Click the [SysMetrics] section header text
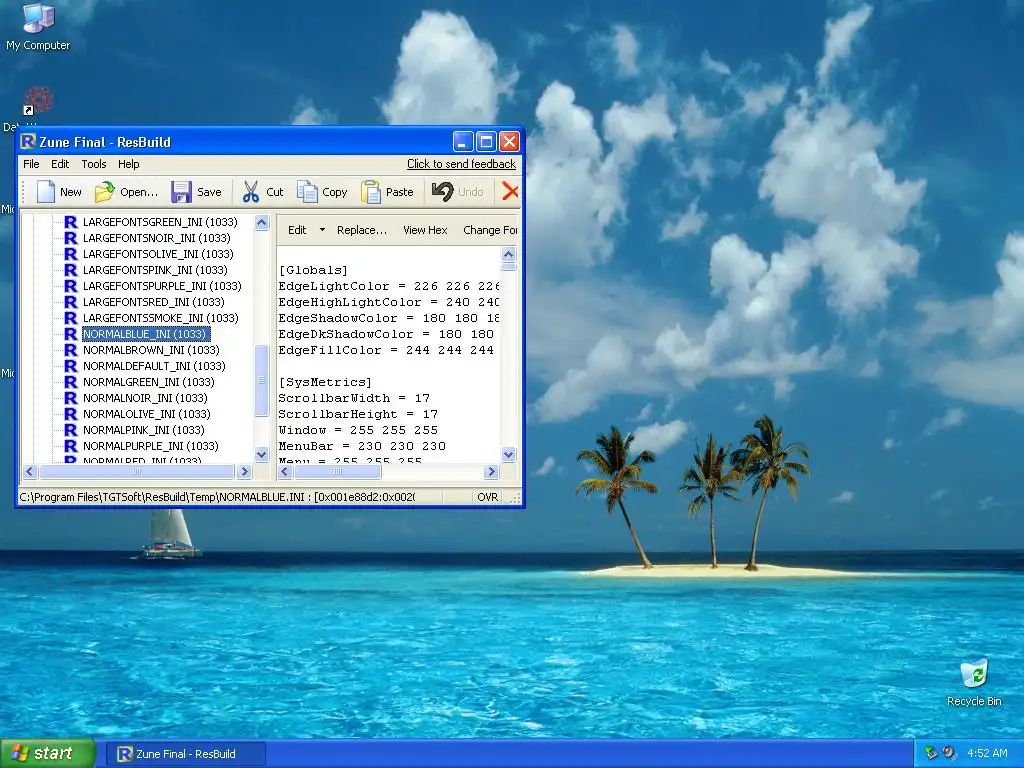1024x768 pixels. coord(325,382)
